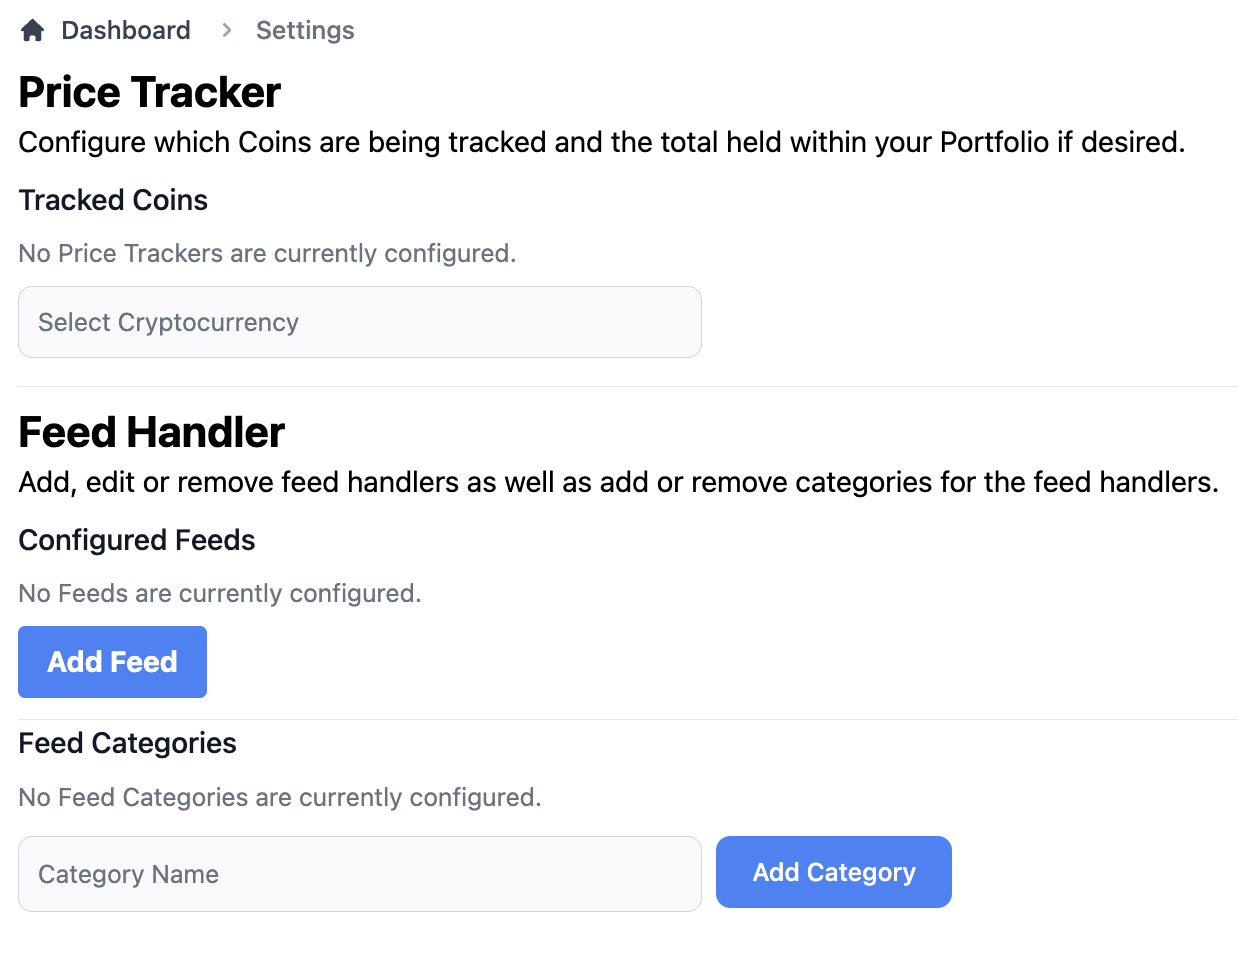Click the divider line above Feed Handler

tap(628, 386)
